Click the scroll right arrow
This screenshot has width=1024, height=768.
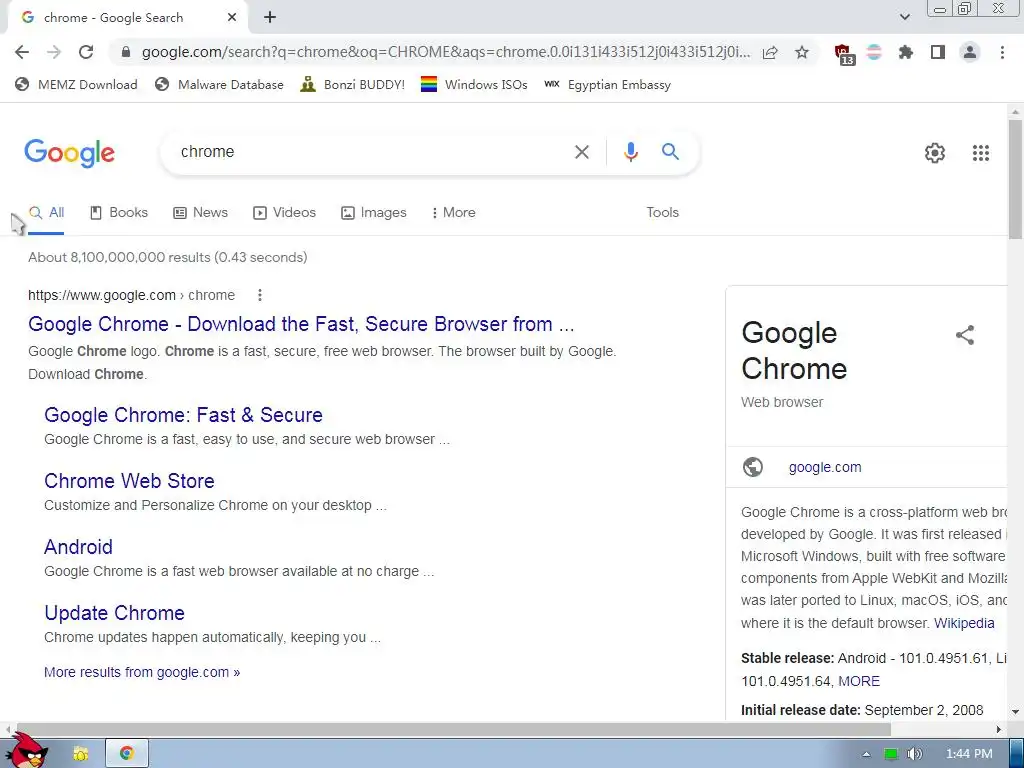pos(999,729)
